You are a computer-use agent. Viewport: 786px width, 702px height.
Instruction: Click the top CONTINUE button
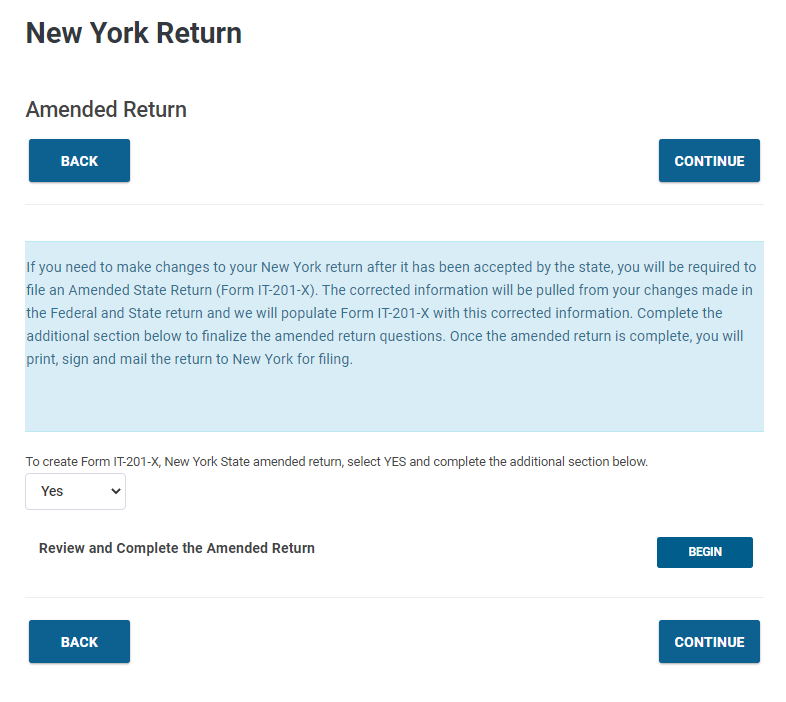click(709, 160)
